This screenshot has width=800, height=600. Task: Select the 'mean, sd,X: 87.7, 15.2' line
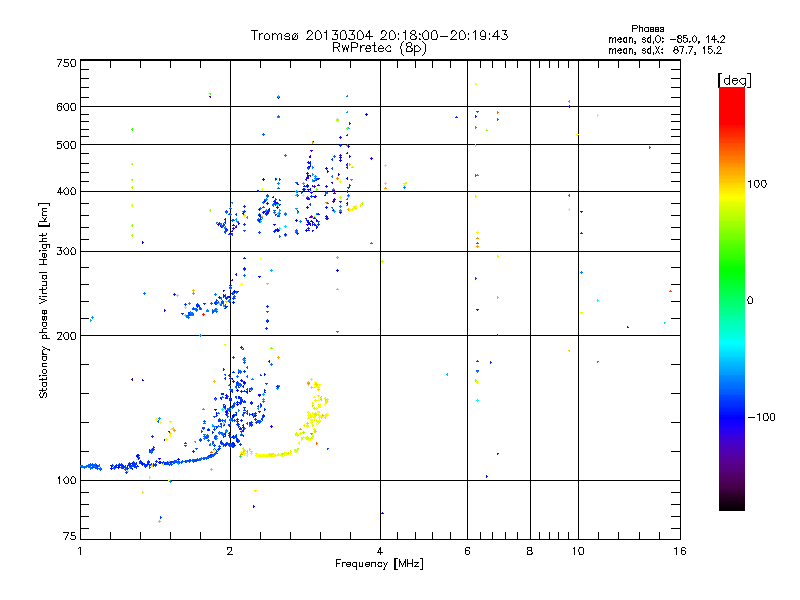(x=665, y=50)
